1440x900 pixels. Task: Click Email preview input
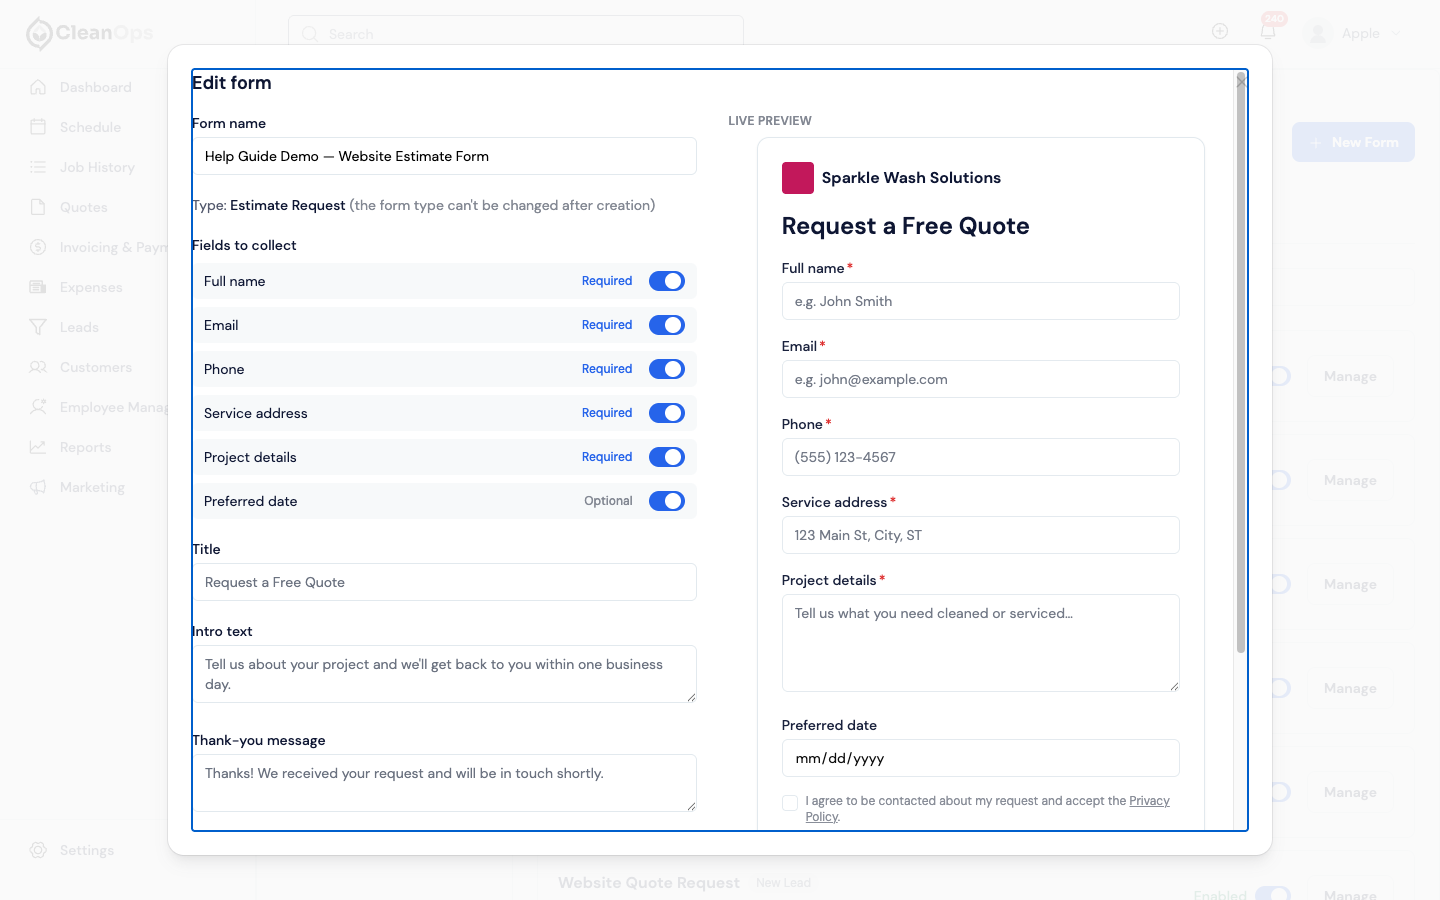click(x=980, y=379)
